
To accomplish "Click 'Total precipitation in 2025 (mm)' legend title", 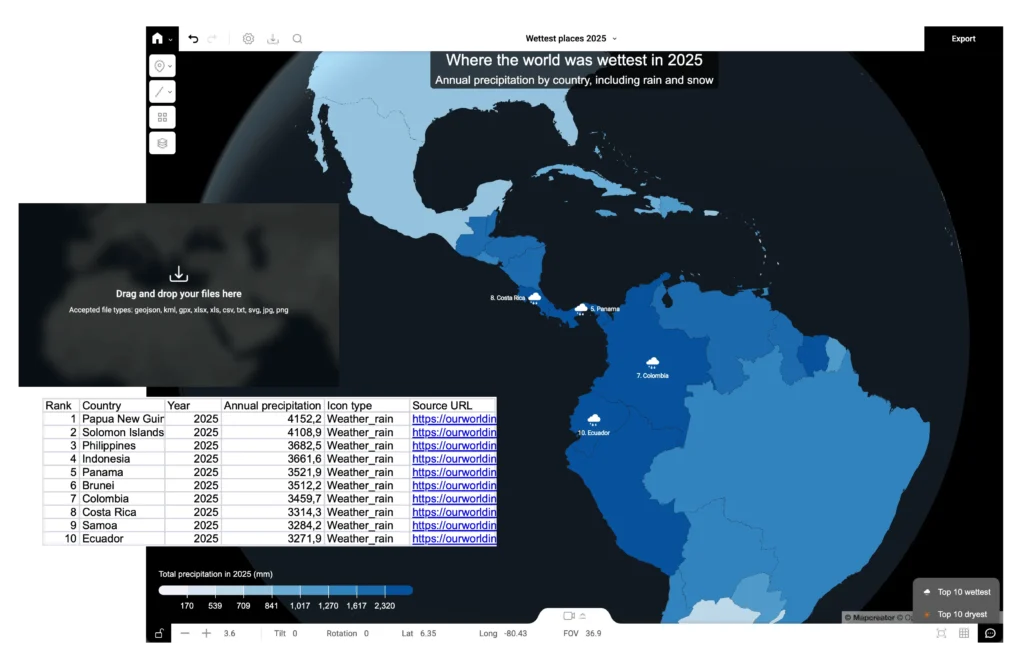I will click(216, 574).
